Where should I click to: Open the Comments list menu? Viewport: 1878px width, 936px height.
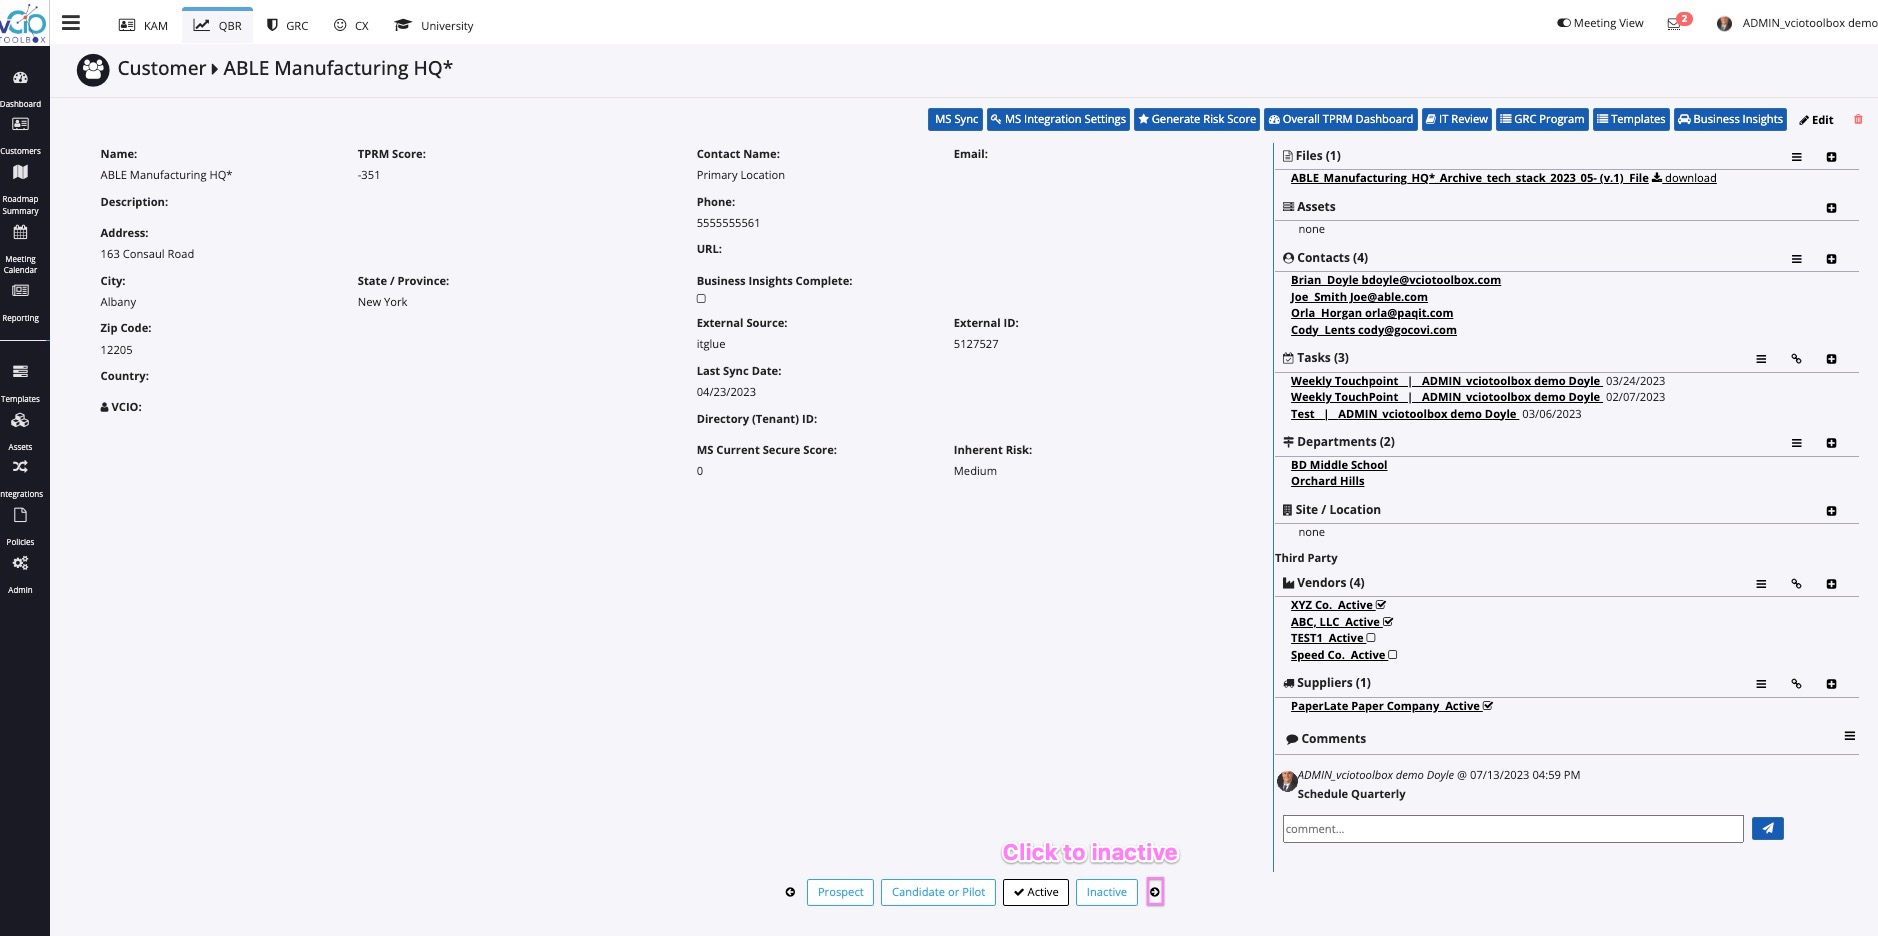(x=1849, y=736)
